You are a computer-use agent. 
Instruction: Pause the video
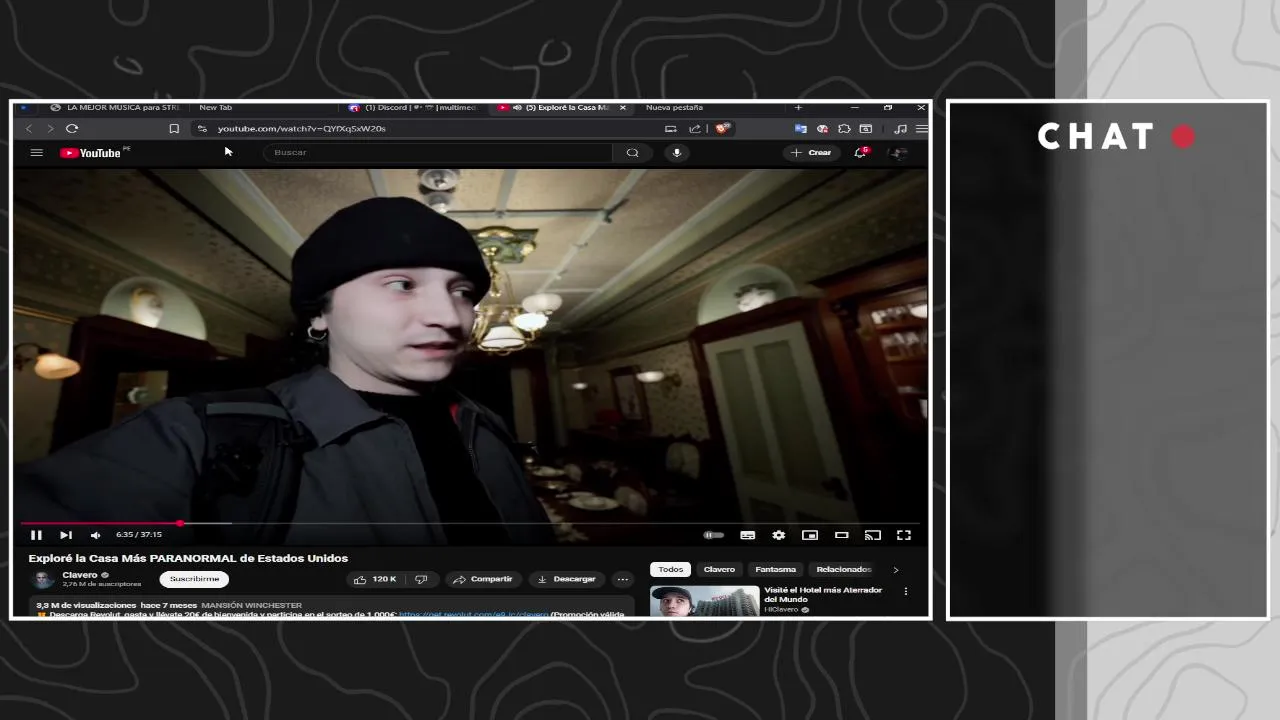36,535
